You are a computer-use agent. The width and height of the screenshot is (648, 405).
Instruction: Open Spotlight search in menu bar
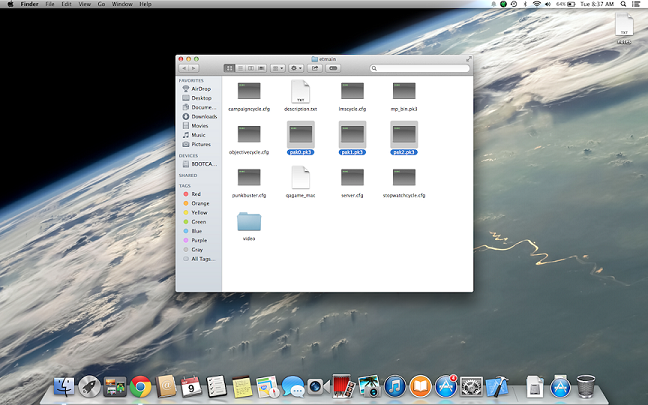623,4
